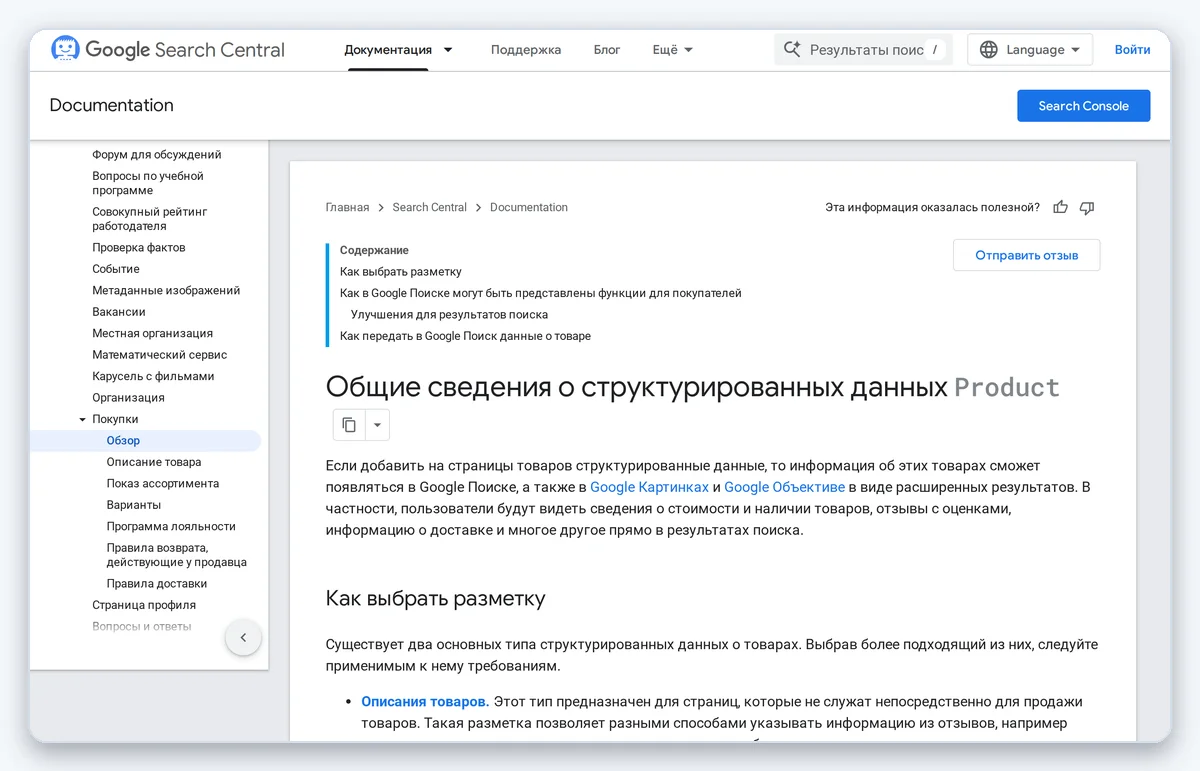Select Программа лояльности in sidebar
This screenshot has height=771, width=1200.
(171, 527)
